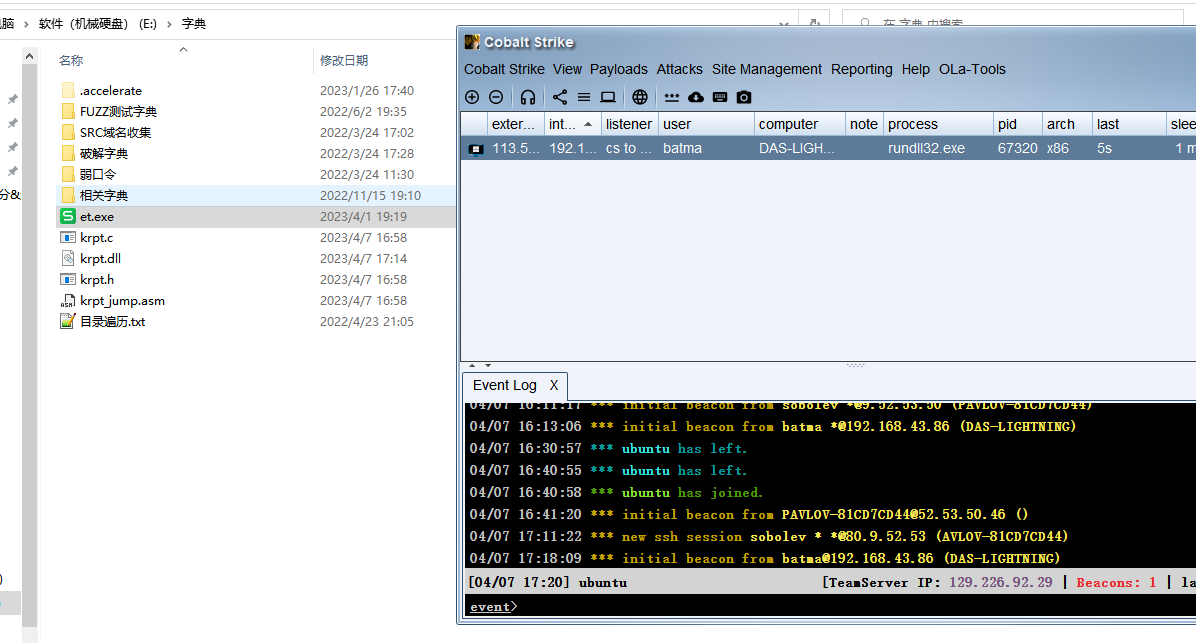Collapse bottom panel with split-pane down arrow
Image resolution: width=1196 pixels, height=643 pixels.
[x=488, y=365]
